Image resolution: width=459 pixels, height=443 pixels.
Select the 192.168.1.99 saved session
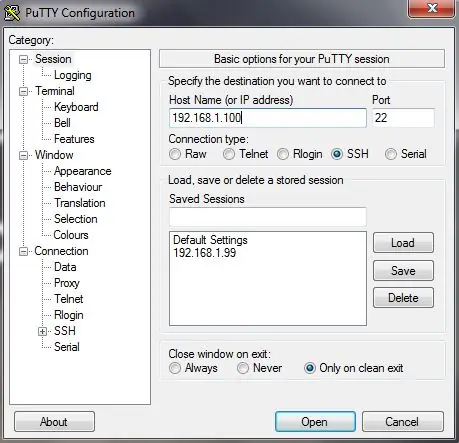tap(205, 253)
